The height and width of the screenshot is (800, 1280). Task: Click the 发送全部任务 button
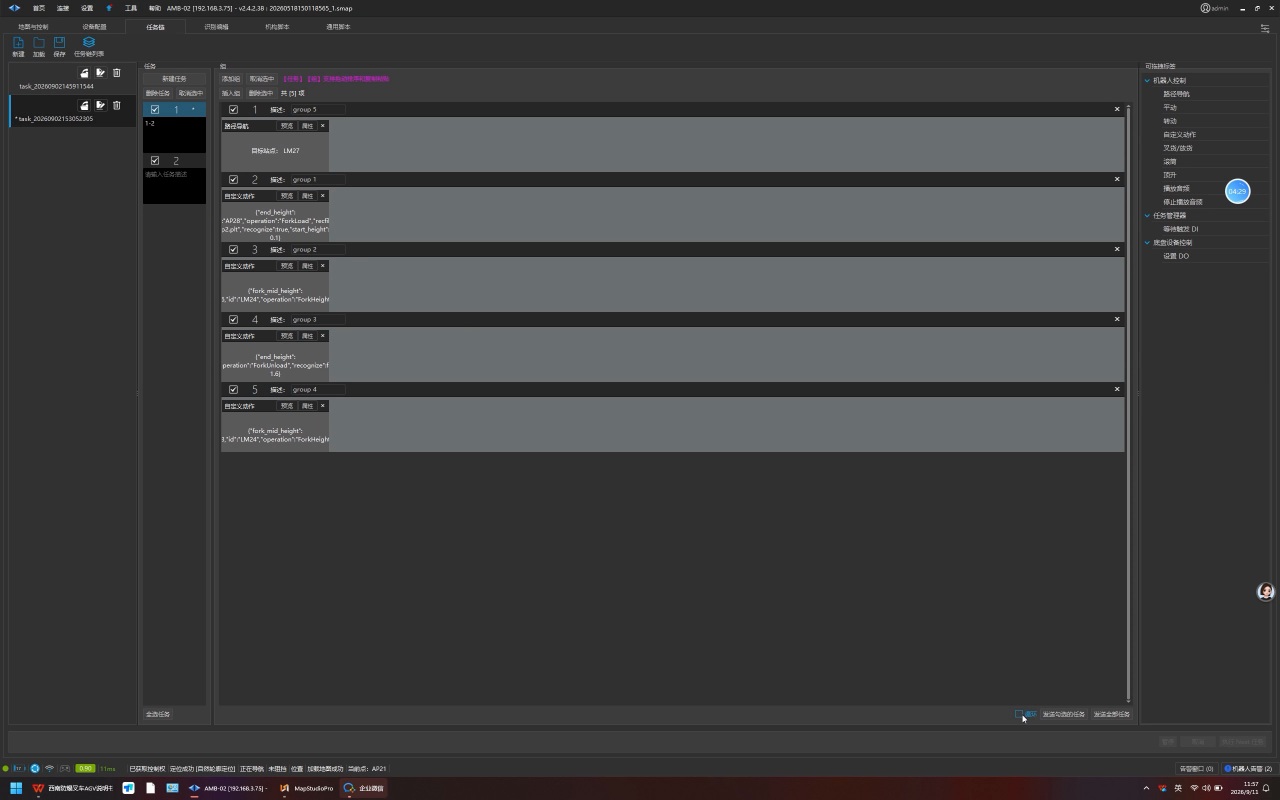1111,714
